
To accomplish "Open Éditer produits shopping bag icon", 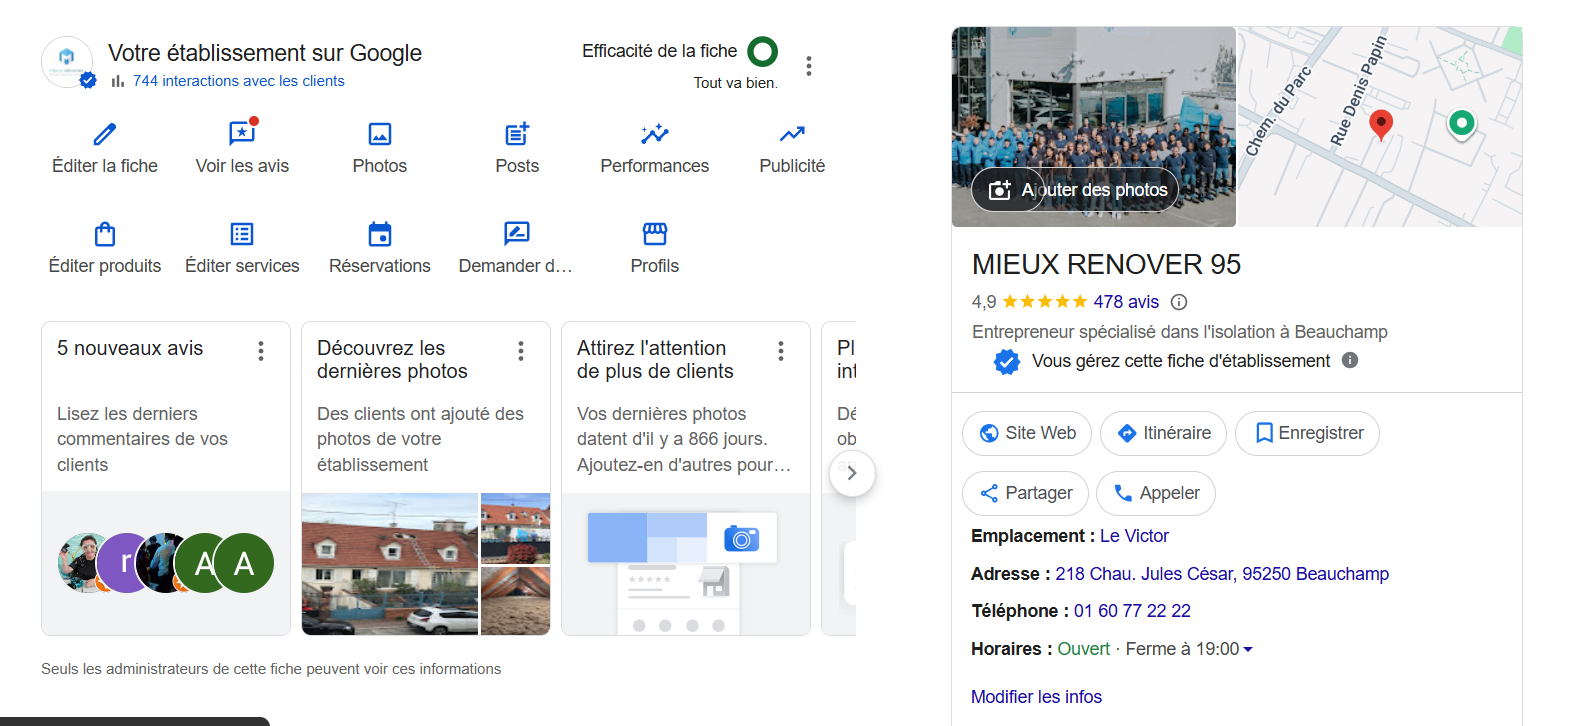I will pyautogui.click(x=105, y=234).
